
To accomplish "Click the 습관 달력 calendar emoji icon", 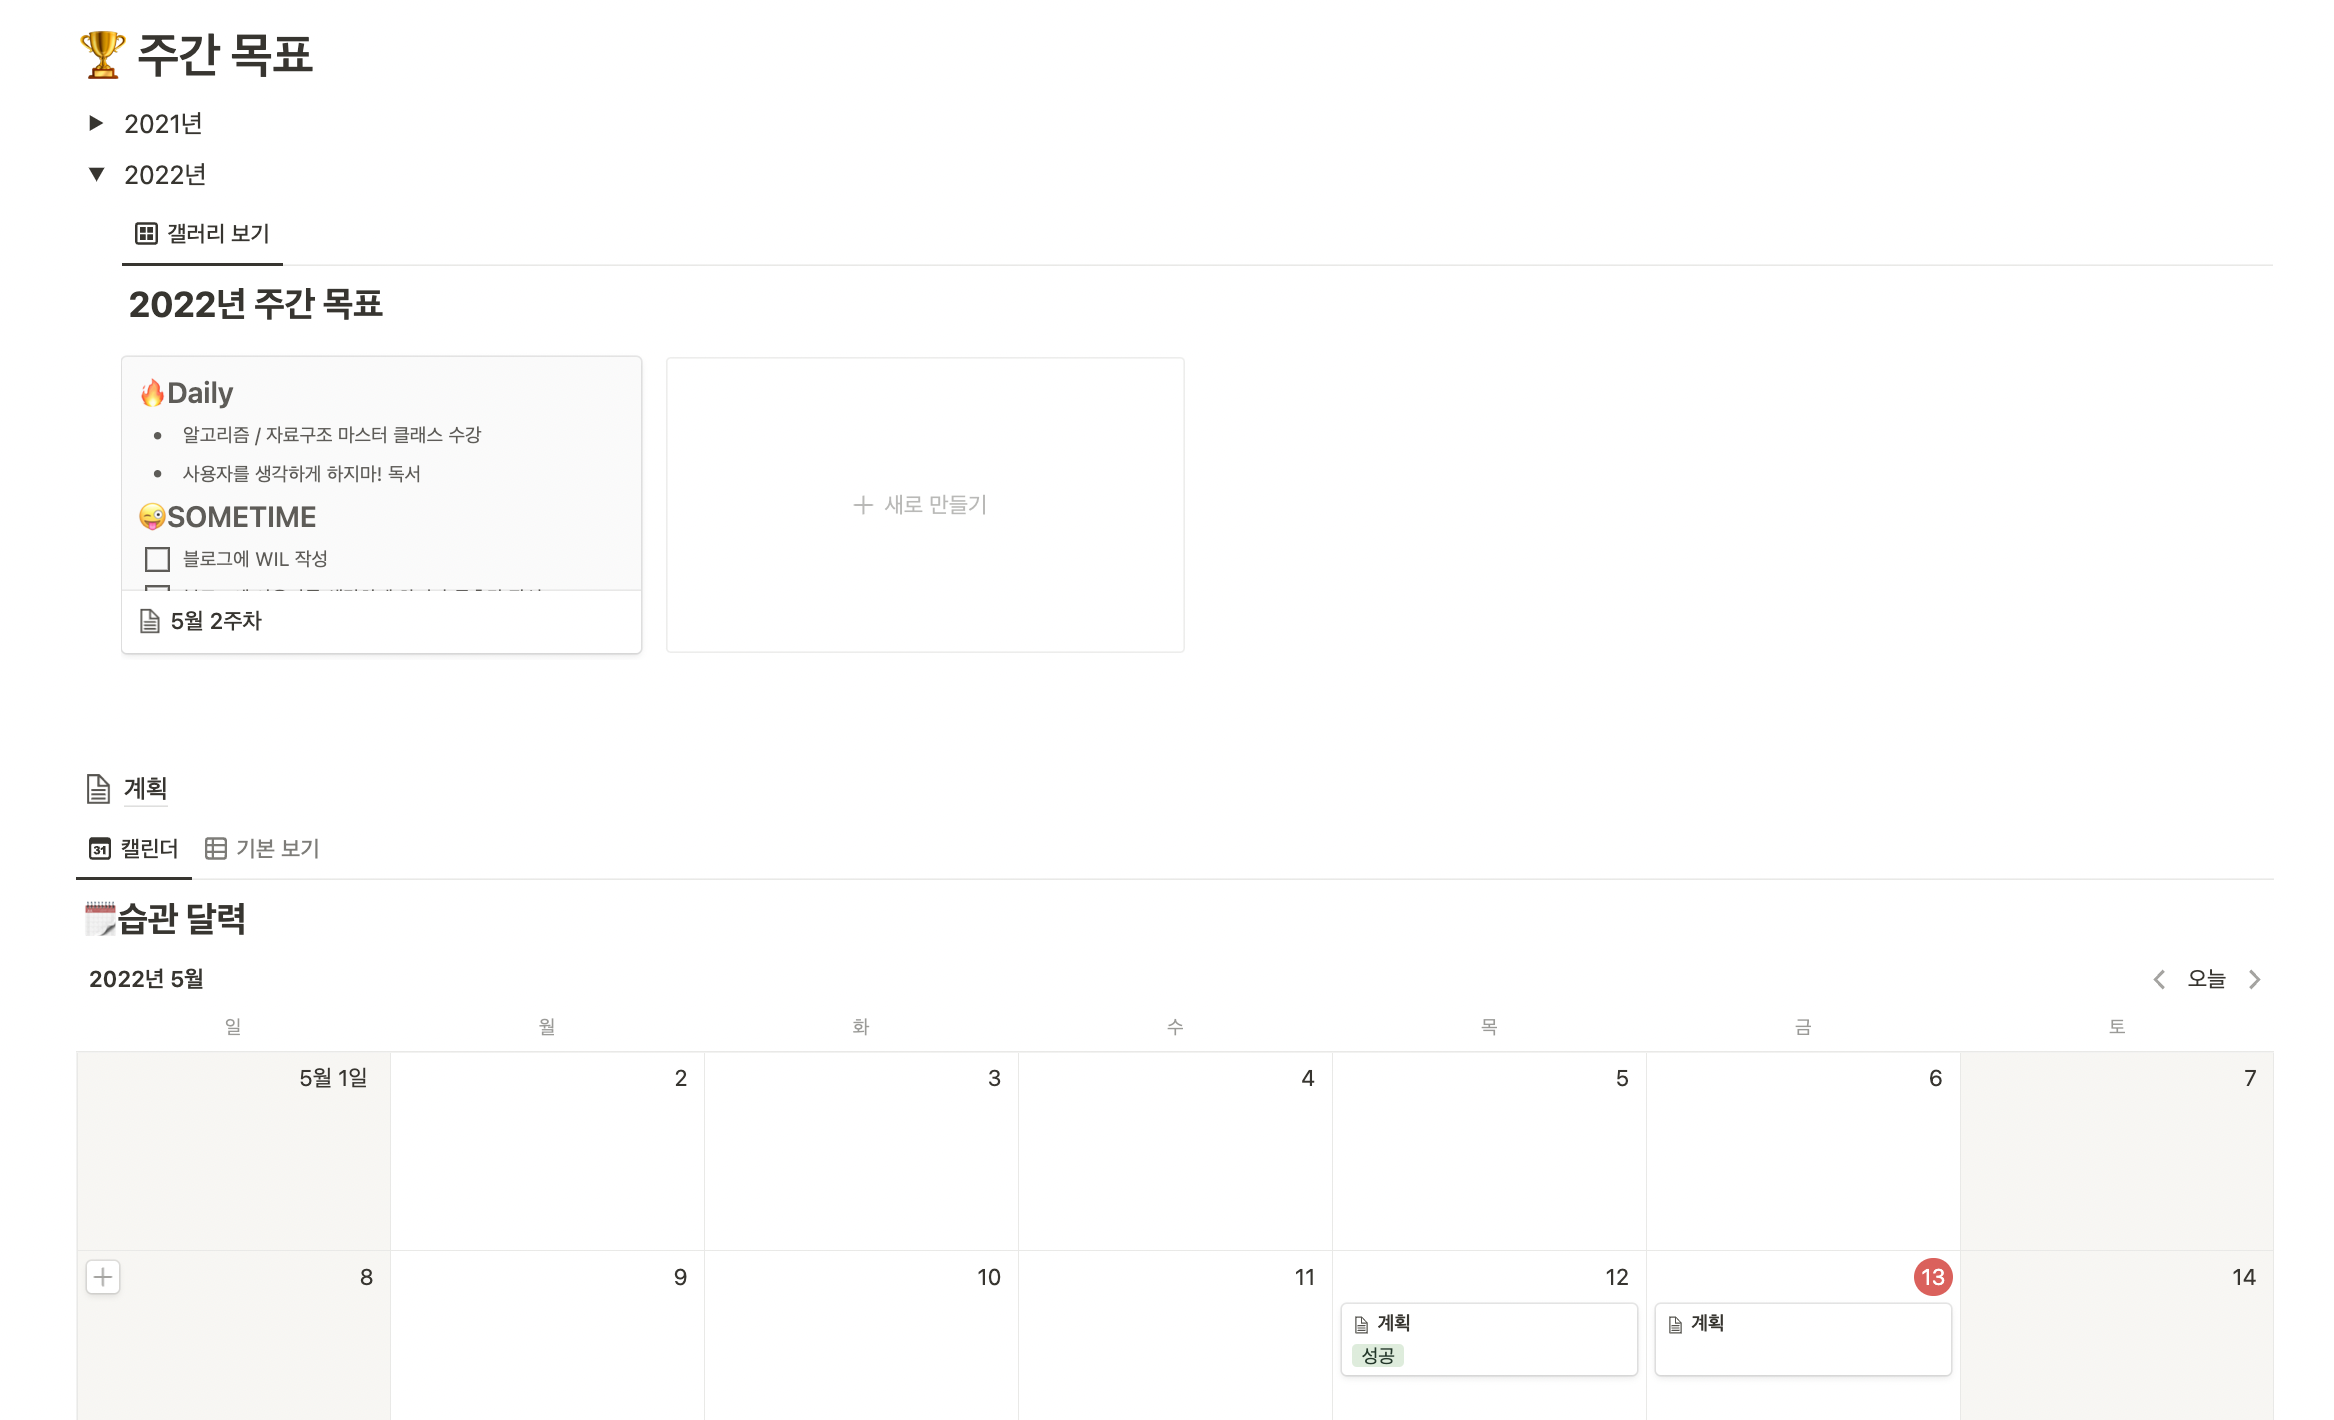I will point(100,918).
